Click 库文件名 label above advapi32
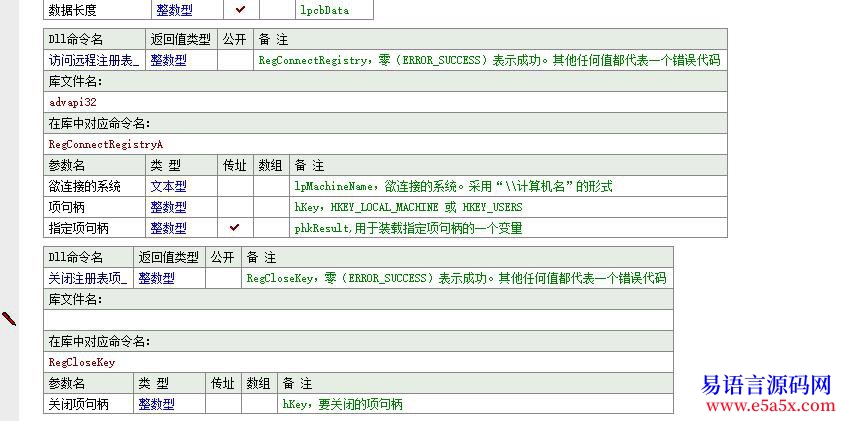This screenshot has width=860, height=421. coord(76,81)
